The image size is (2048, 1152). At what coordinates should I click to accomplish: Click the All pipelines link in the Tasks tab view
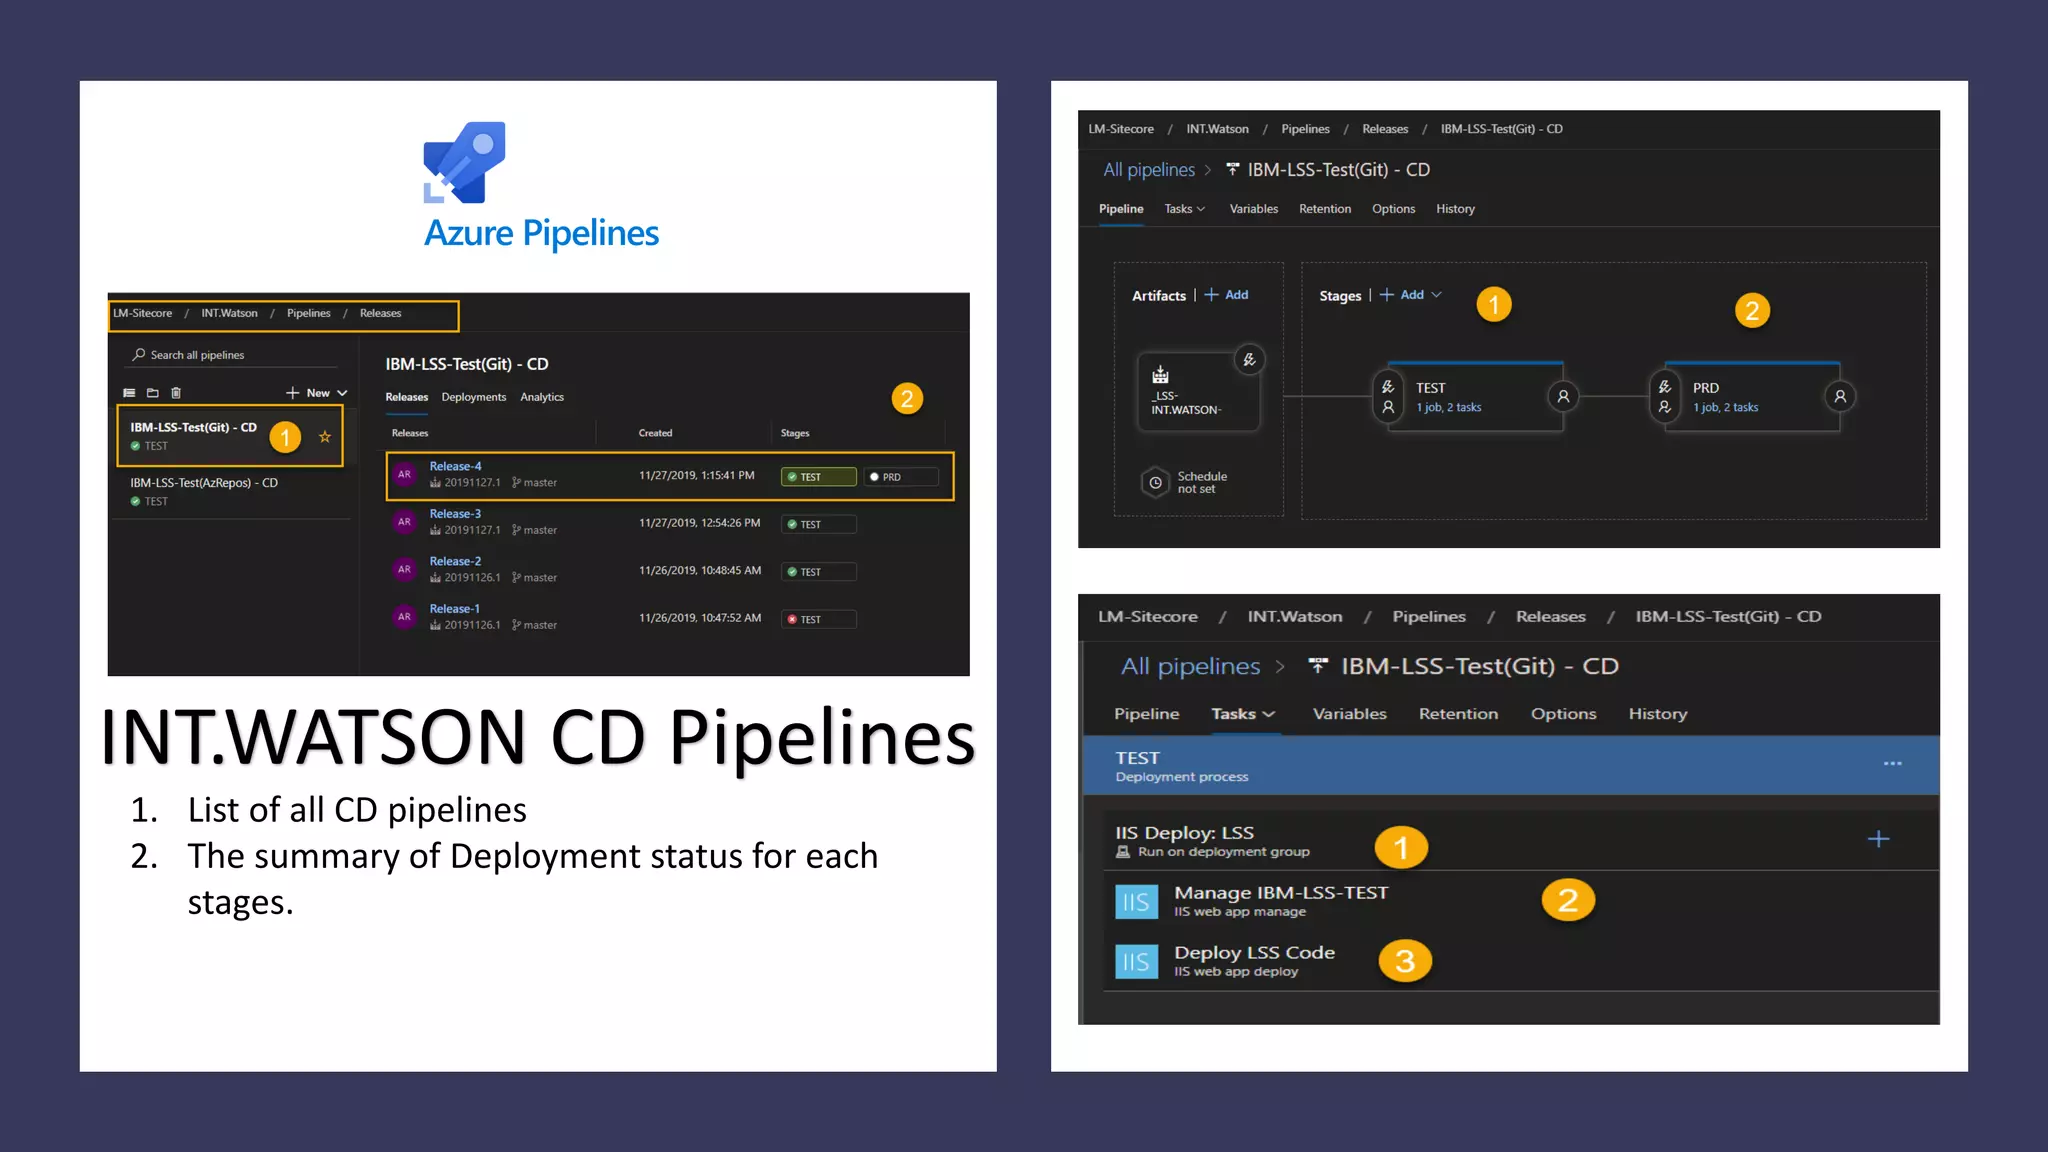click(x=1190, y=666)
